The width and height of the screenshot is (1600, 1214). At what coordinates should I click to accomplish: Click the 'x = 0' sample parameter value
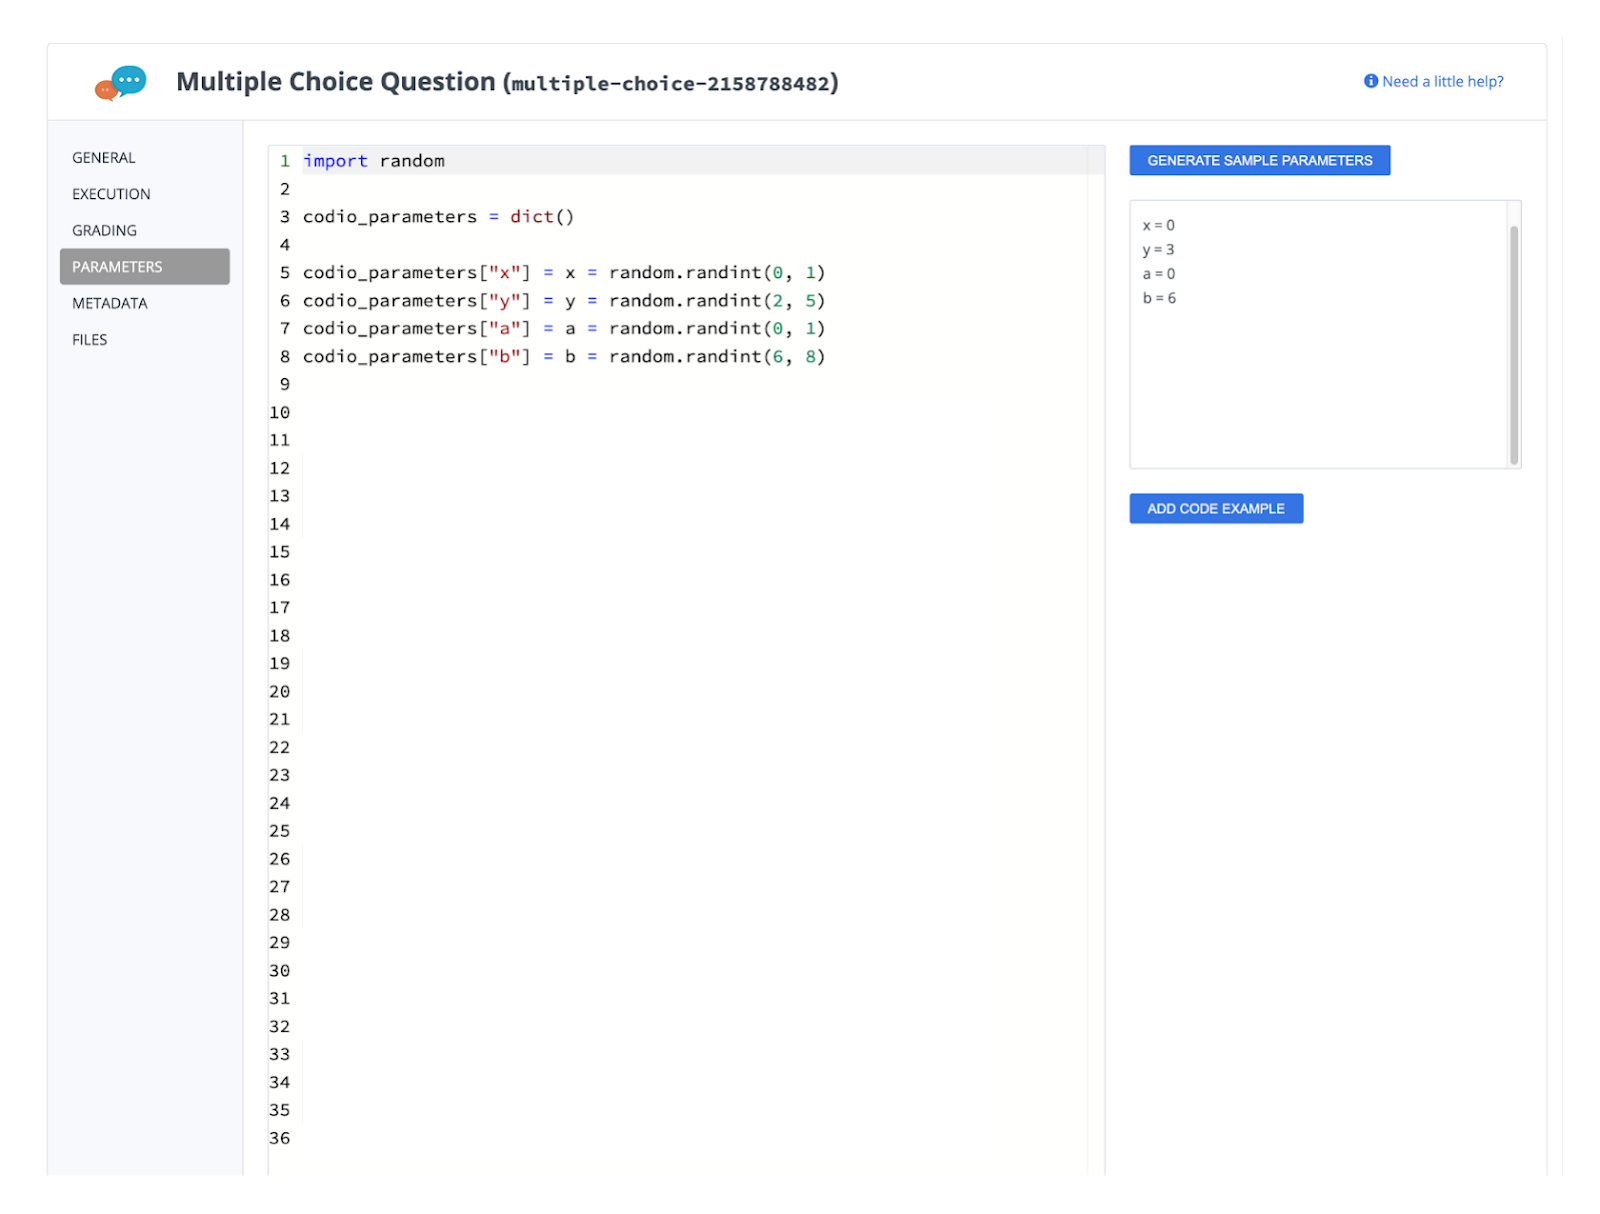(1158, 225)
